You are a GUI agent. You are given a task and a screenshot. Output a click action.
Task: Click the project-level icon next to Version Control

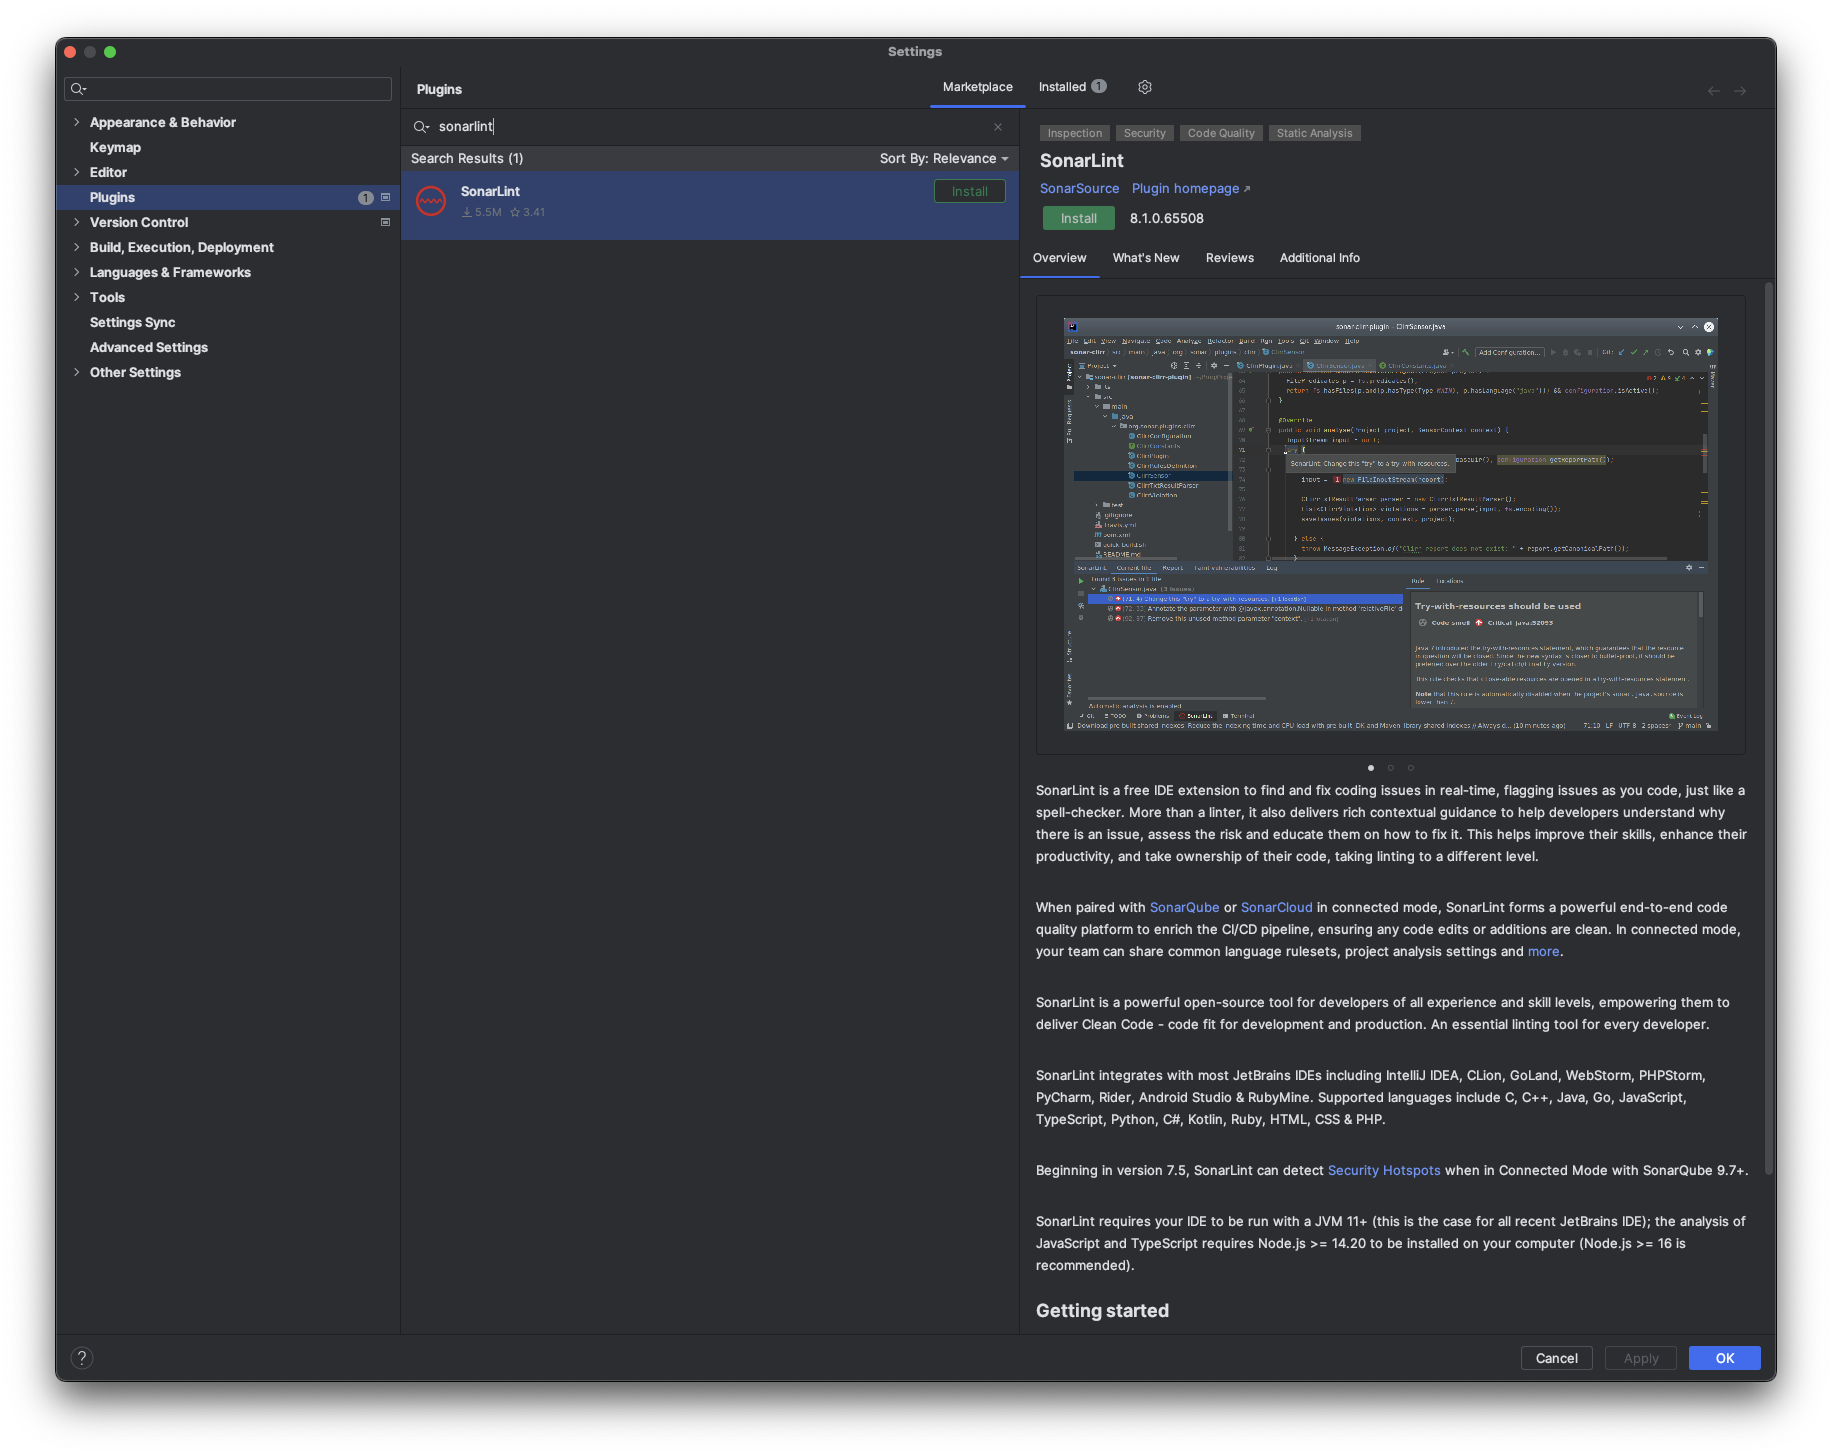click(x=385, y=222)
